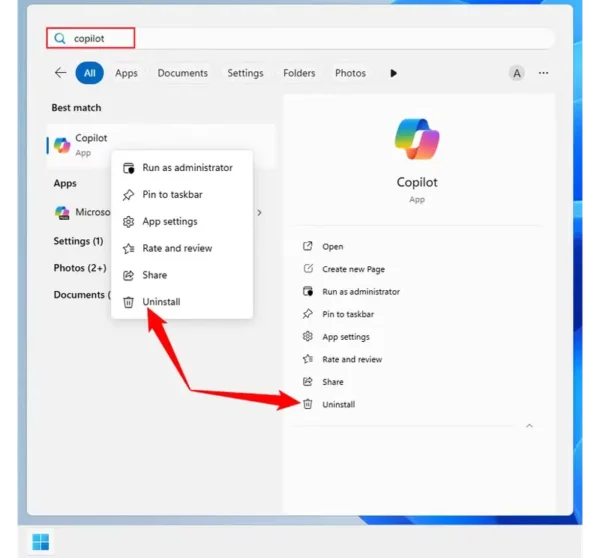Select the Copilot best match result
Viewport: 600px width, 558px height.
[161, 145]
